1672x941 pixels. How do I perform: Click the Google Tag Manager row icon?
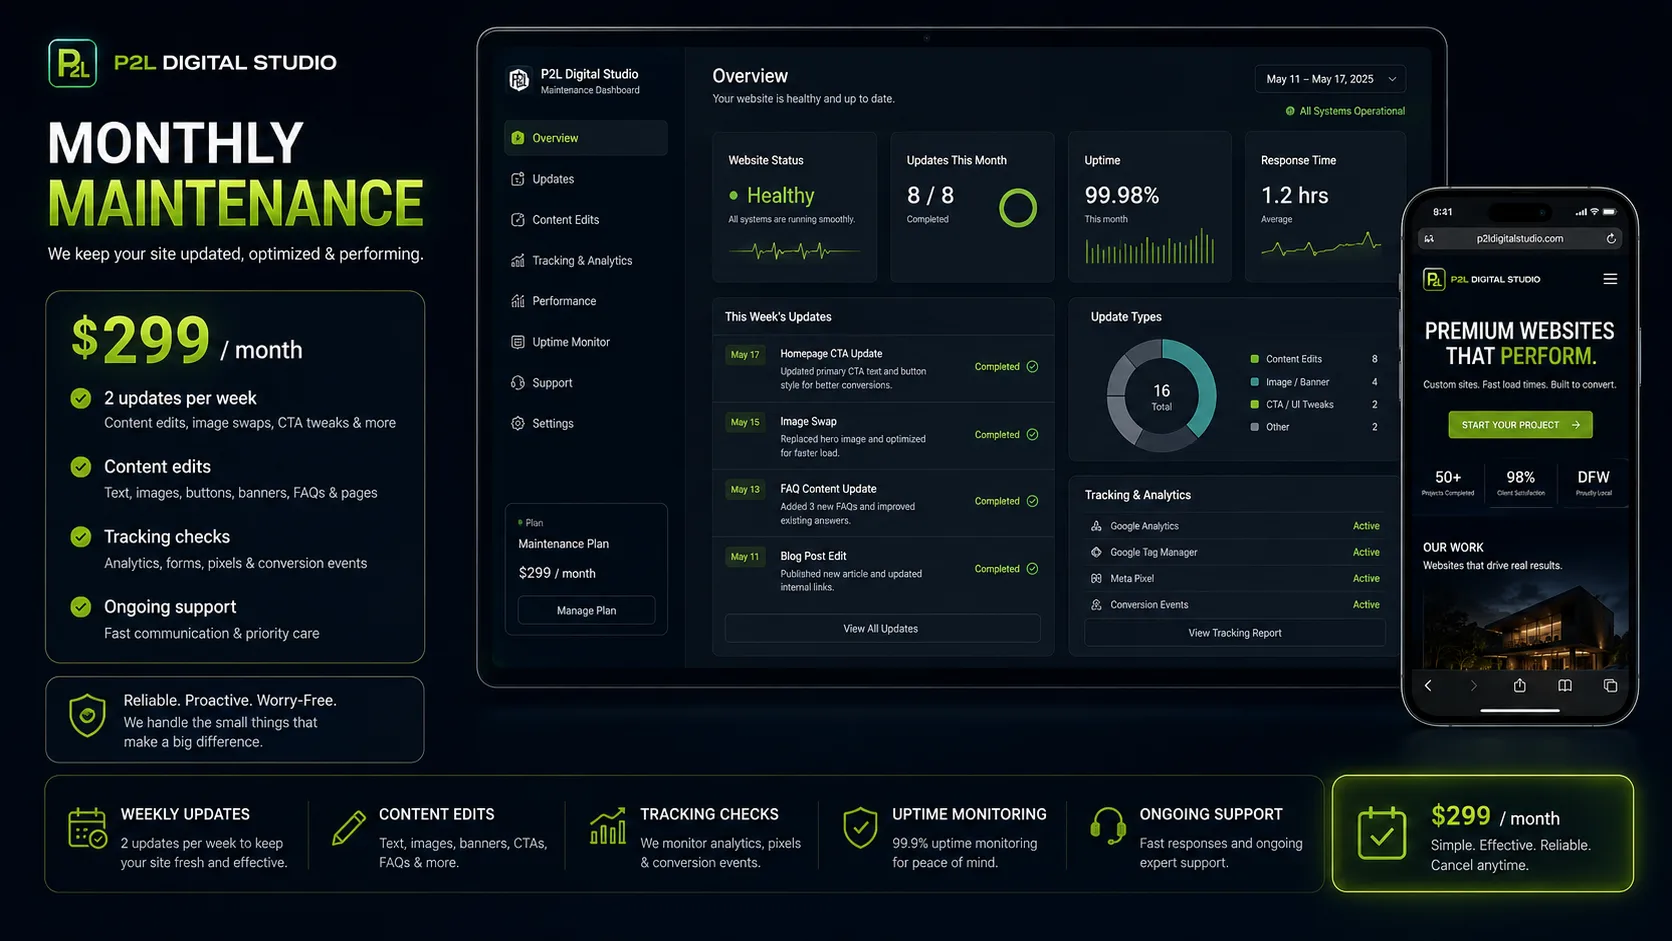(x=1096, y=552)
